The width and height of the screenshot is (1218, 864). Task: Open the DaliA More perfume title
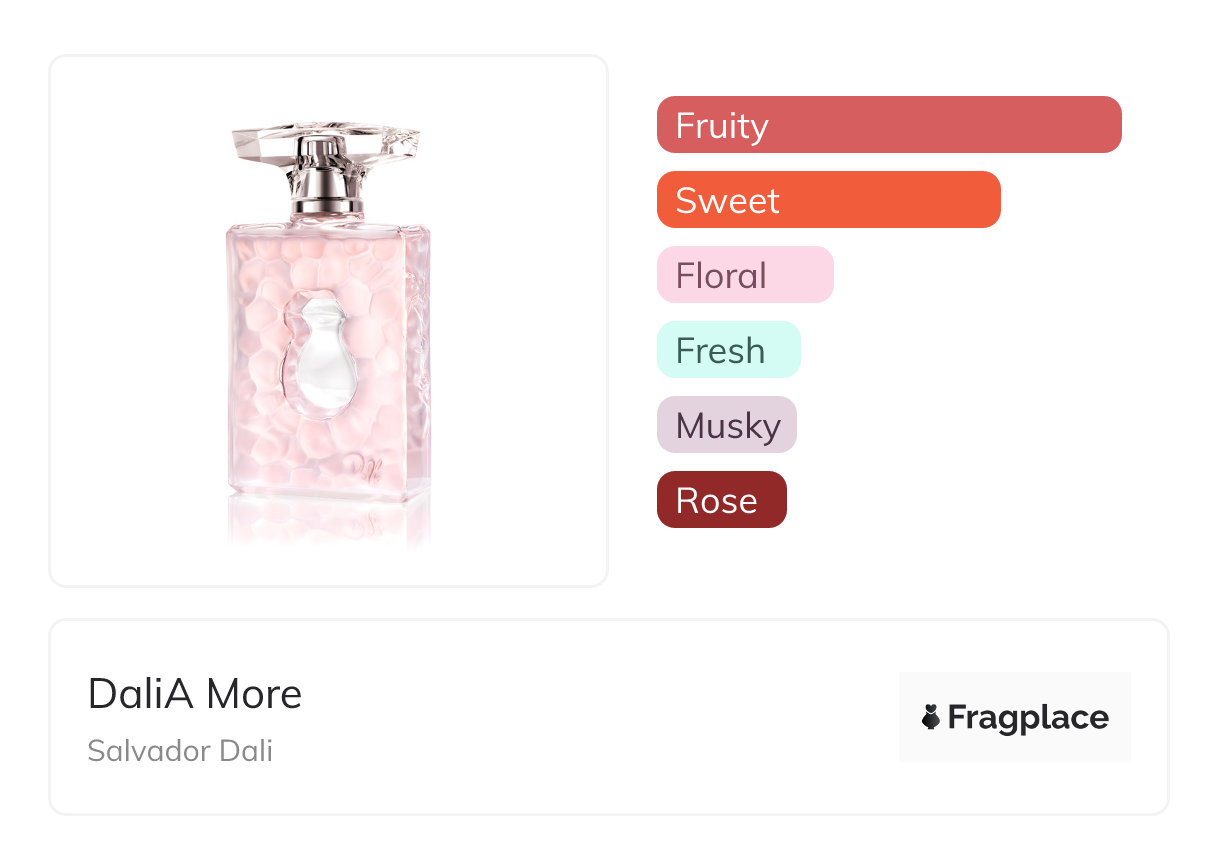click(x=195, y=693)
